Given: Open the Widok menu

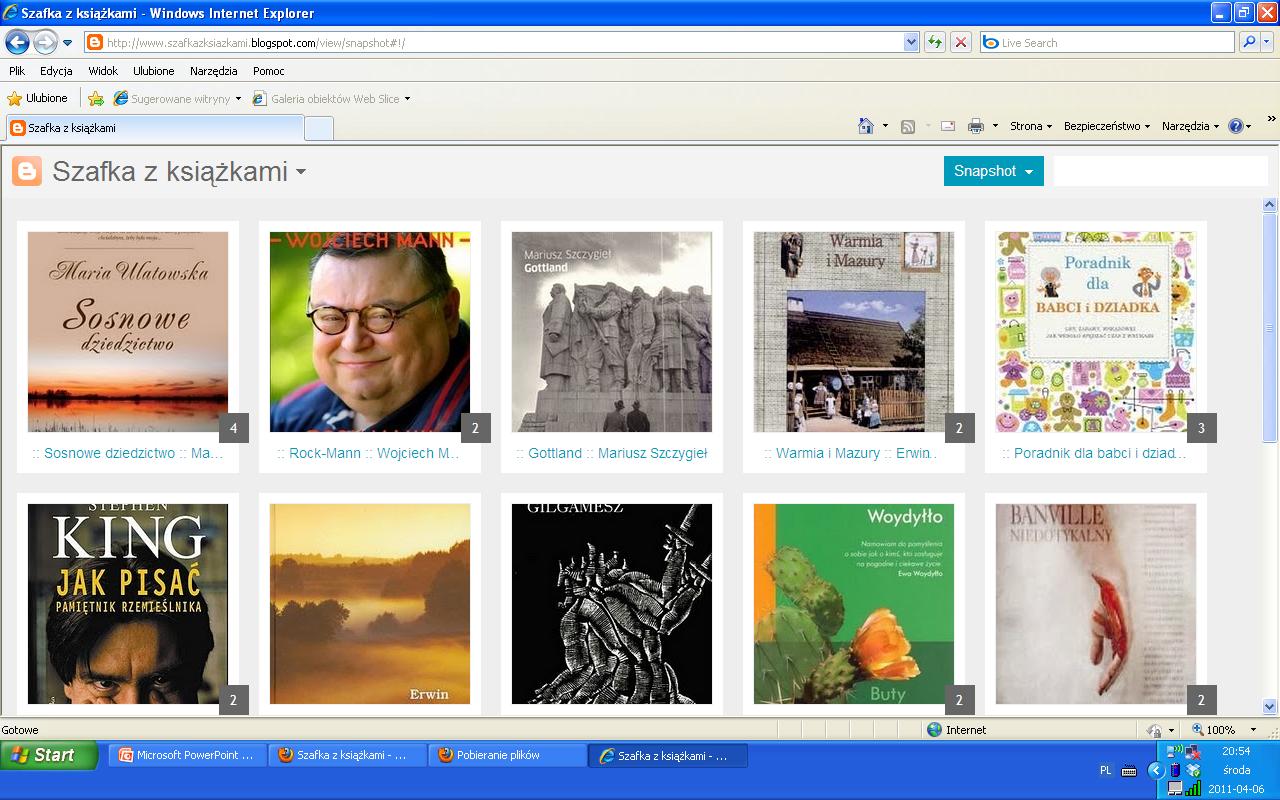Looking at the screenshot, I should tap(103, 71).
